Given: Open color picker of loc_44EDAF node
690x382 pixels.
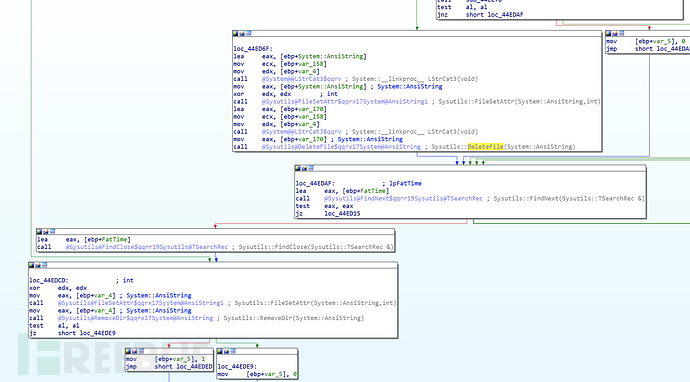Looking at the screenshot, I should (x=298, y=168).
